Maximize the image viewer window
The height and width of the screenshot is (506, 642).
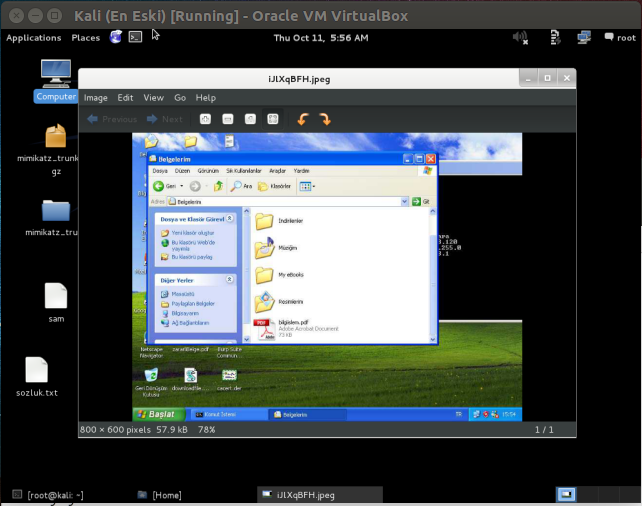[x=547, y=78]
